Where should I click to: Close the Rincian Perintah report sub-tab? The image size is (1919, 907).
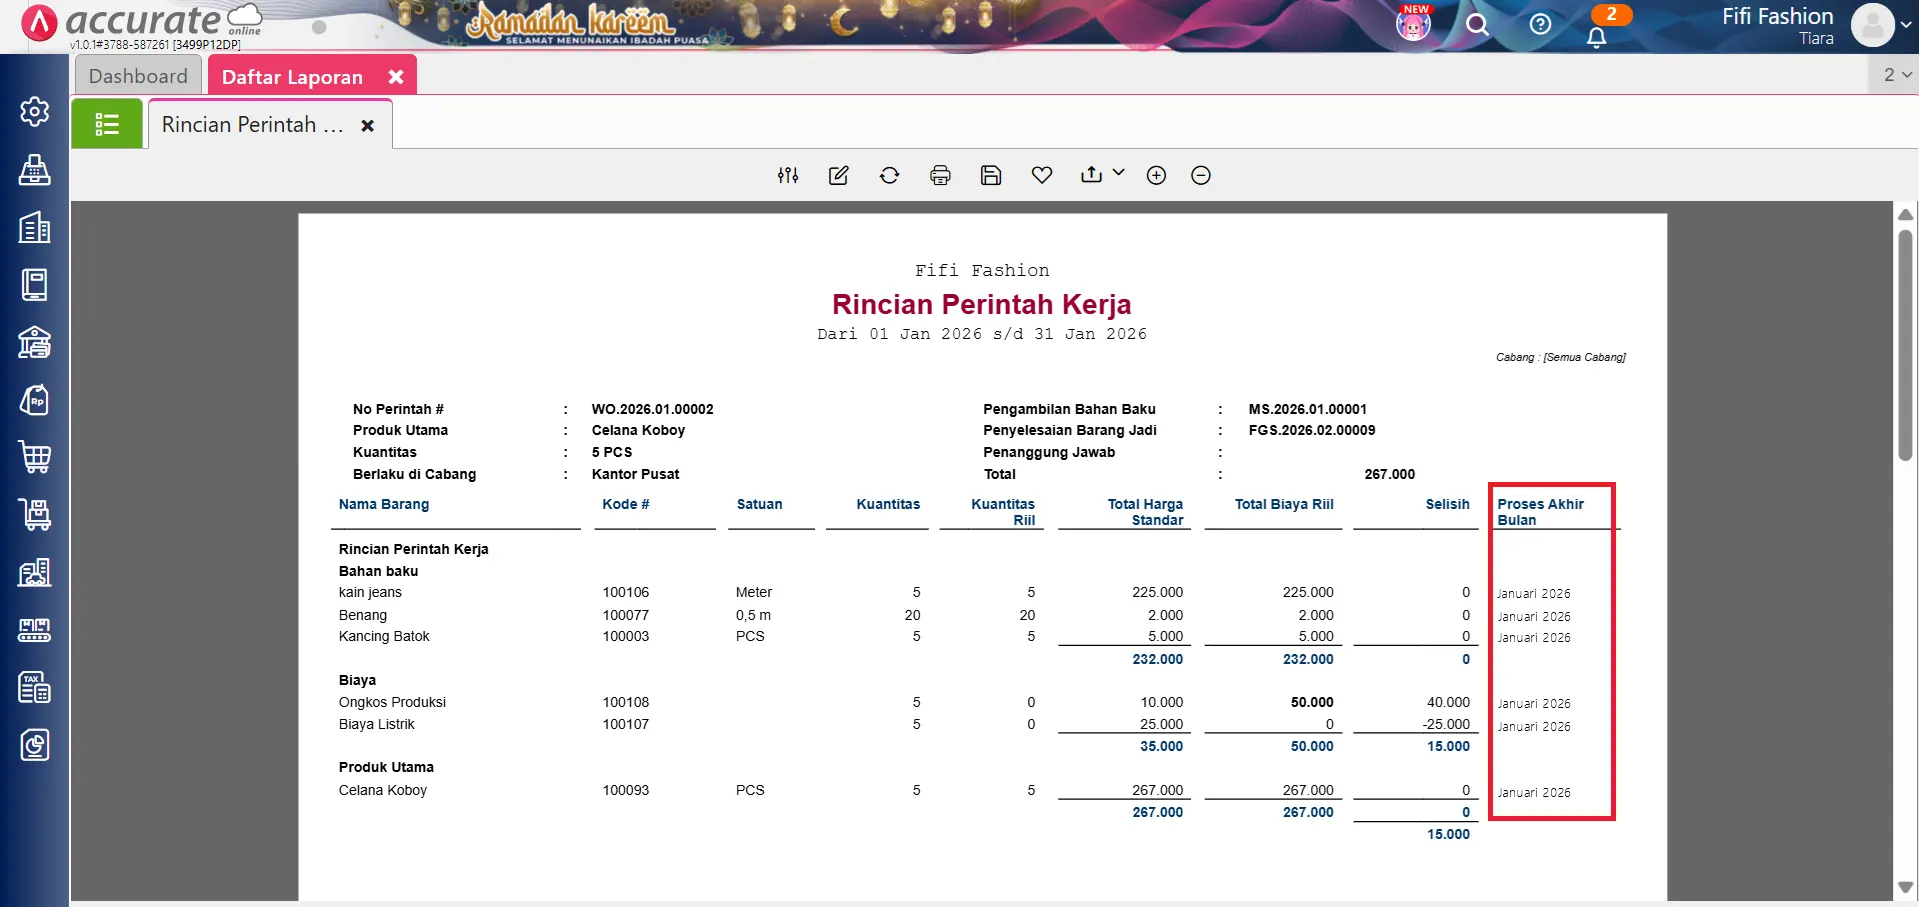[368, 126]
